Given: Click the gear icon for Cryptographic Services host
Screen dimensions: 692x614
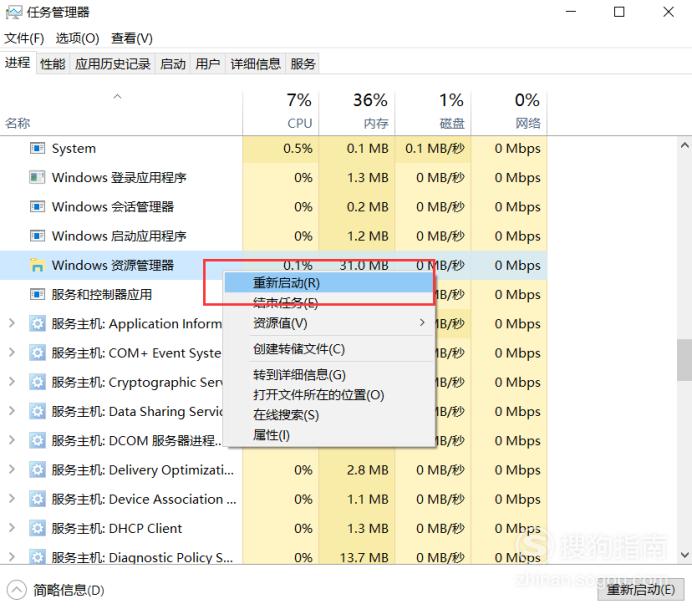Looking at the screenshot, I should [x=37, y=382].
